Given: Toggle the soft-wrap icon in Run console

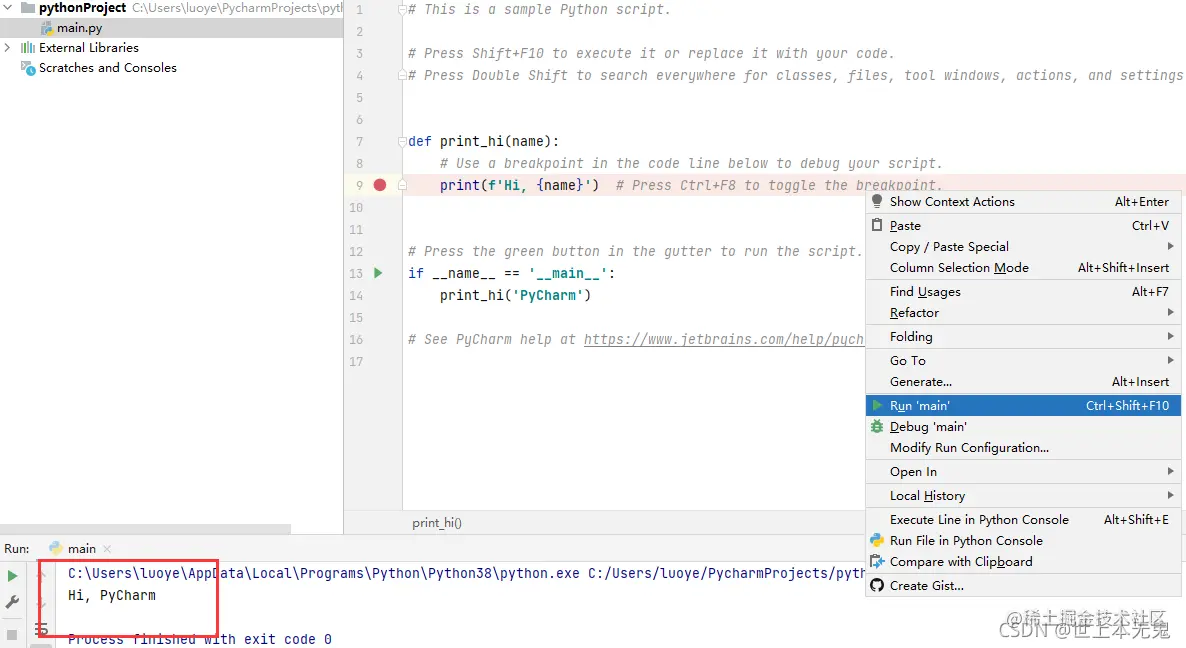Looking at the screenshot, I should pyautogui.click(x=42, y=629).
